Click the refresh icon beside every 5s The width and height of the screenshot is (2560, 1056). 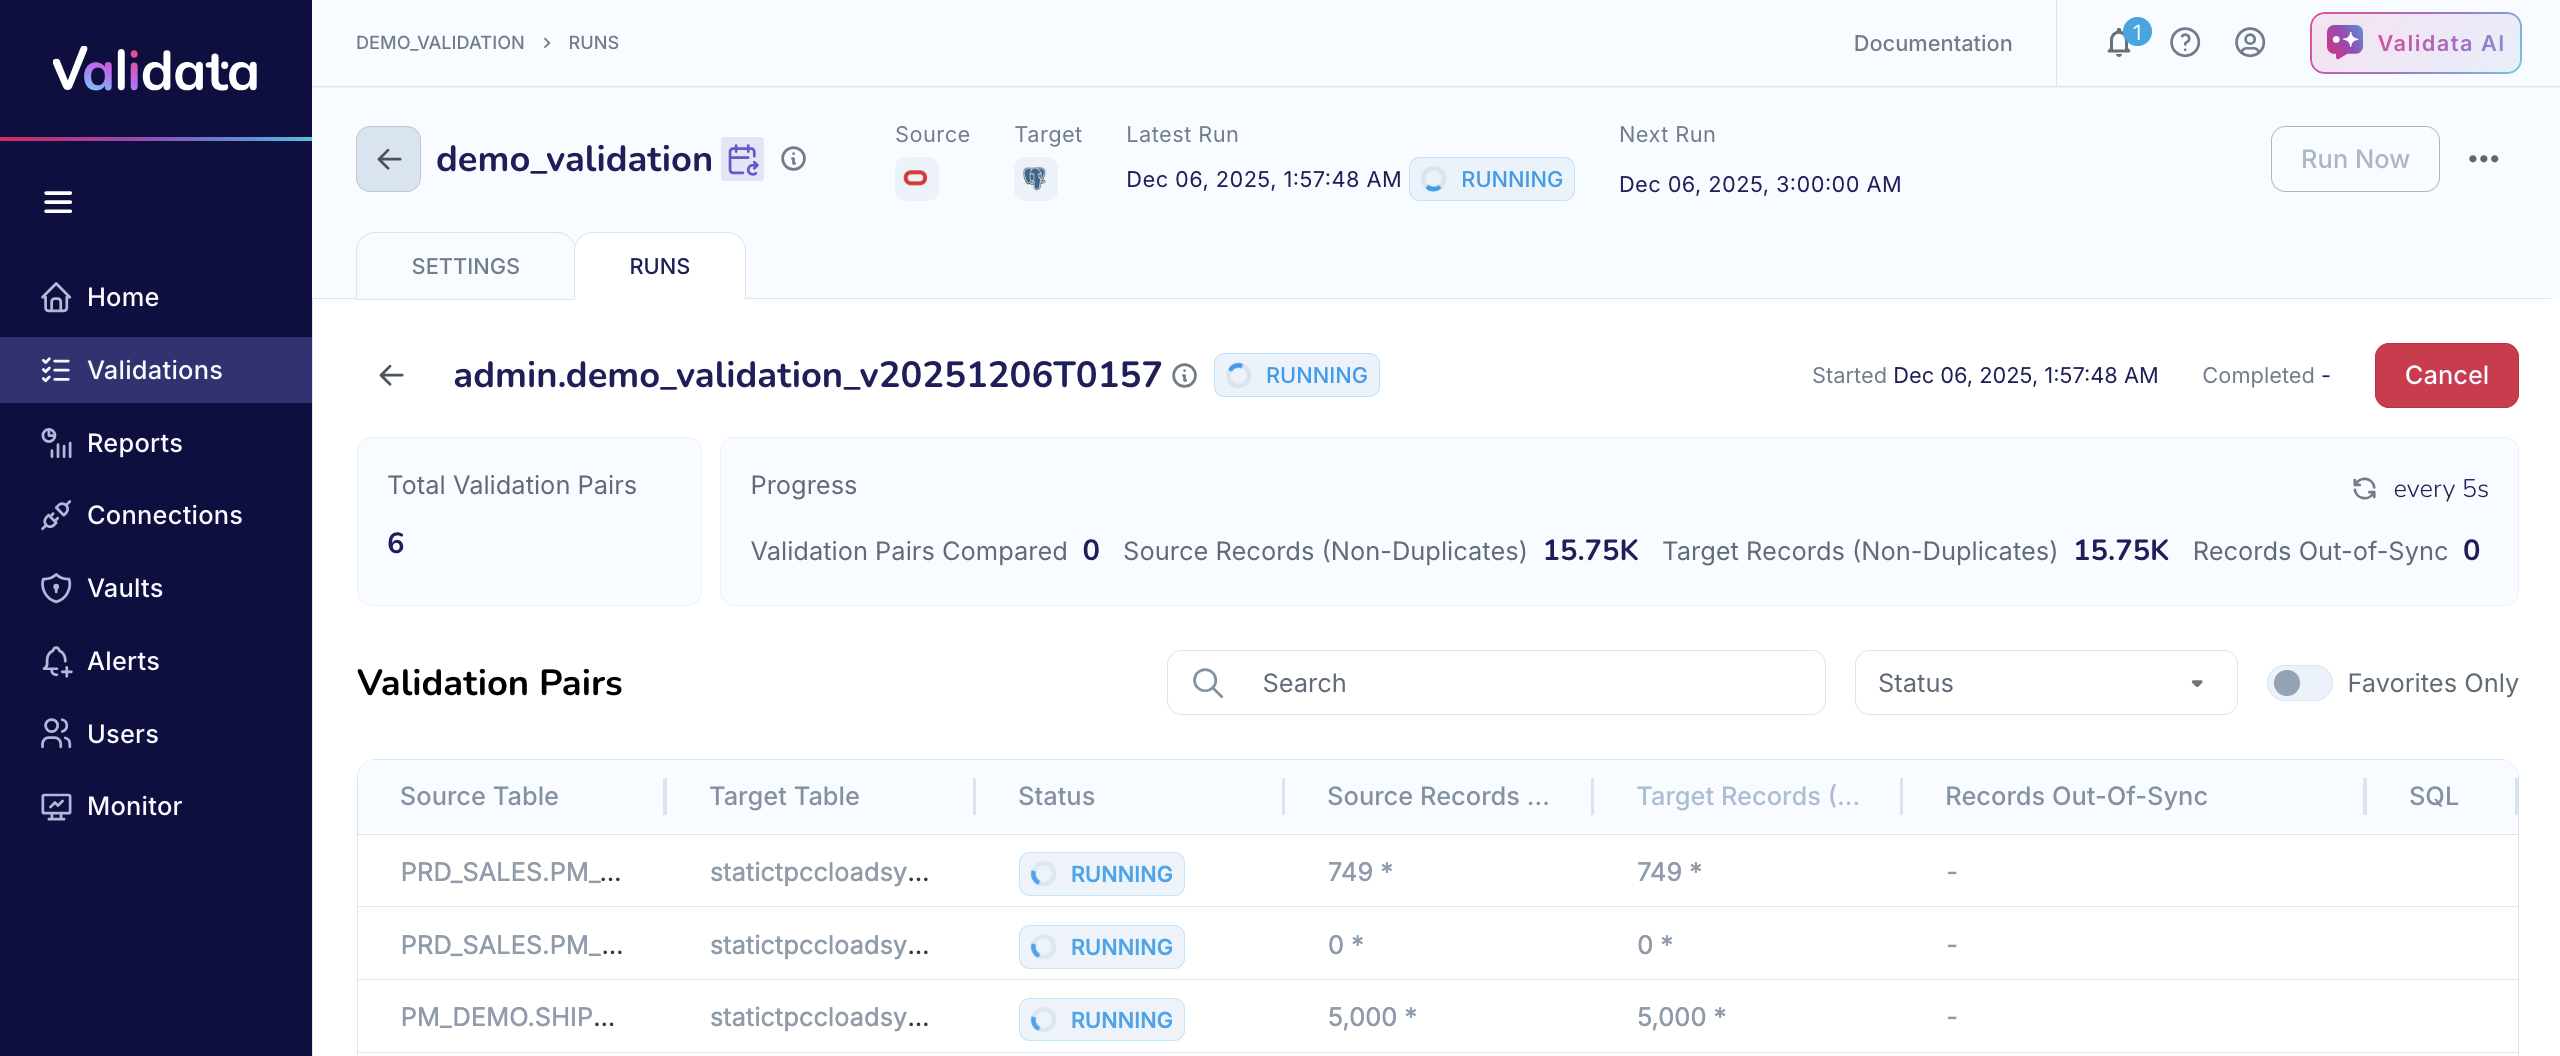point(2364,489)
